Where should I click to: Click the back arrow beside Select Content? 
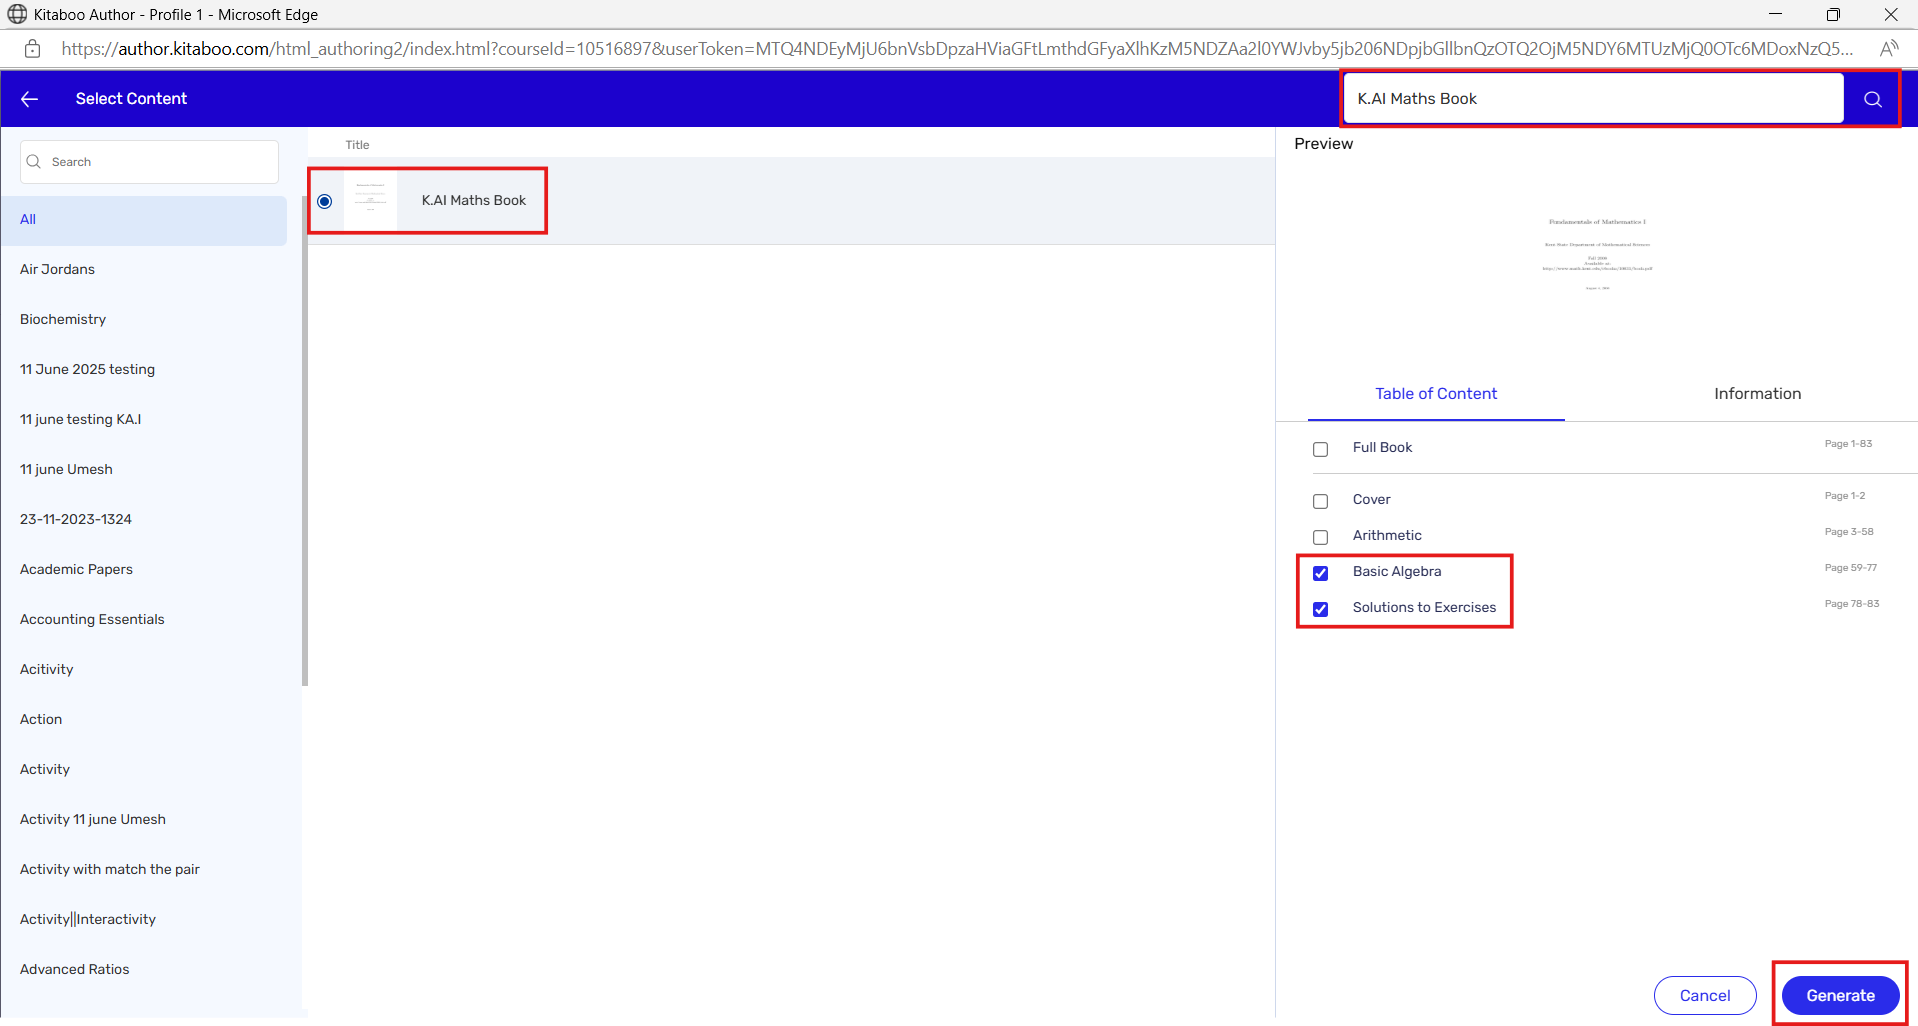[29, 98]
